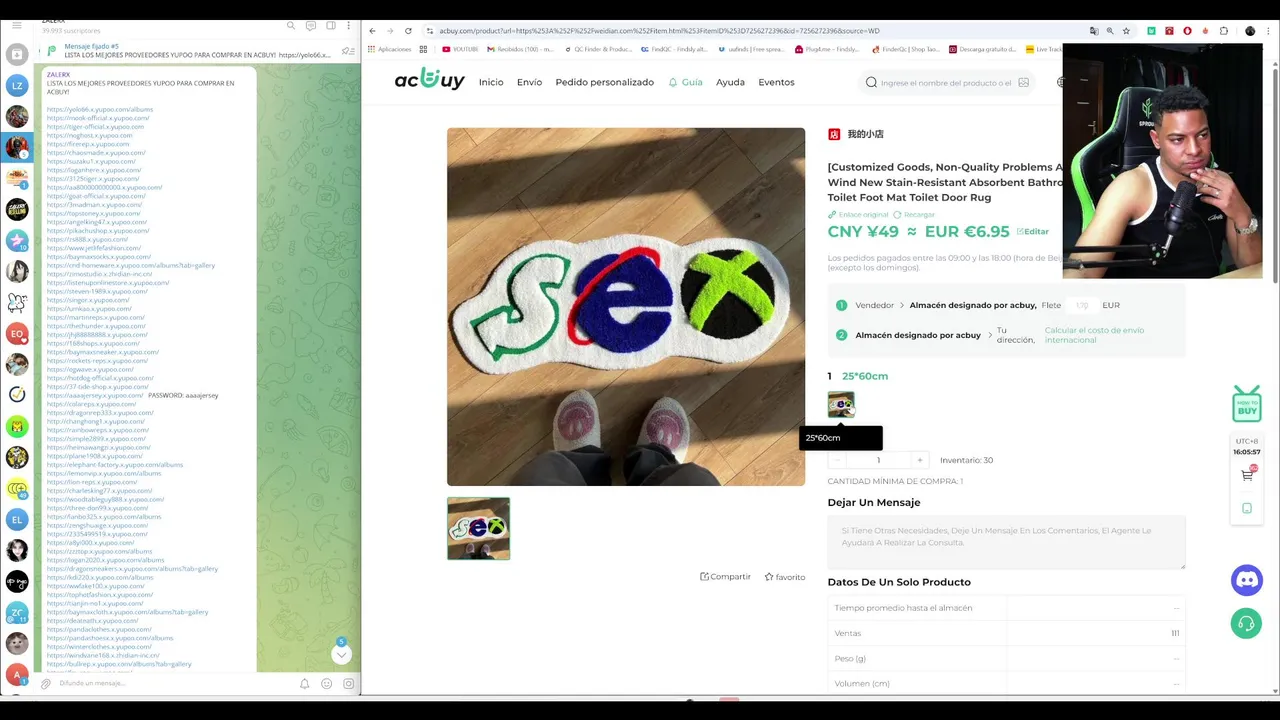Viewport: 1280px width, 720px height.
Task: Open the Eventos menu item
Action: (x=776, y=83)
